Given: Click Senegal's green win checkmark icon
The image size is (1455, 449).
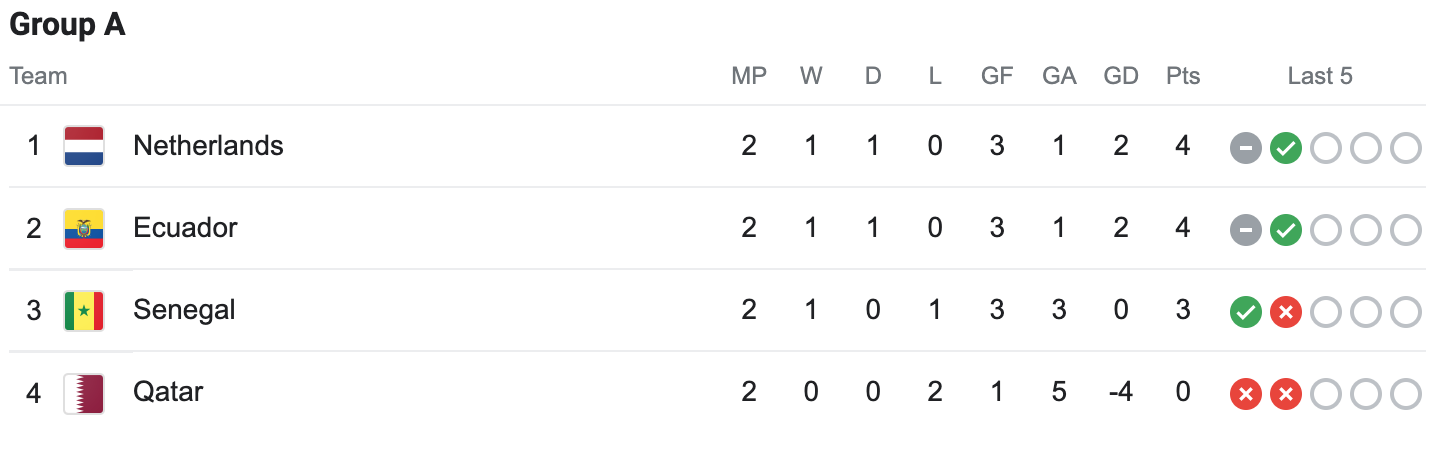Looking at the screenshot, I should (1245, 312).
